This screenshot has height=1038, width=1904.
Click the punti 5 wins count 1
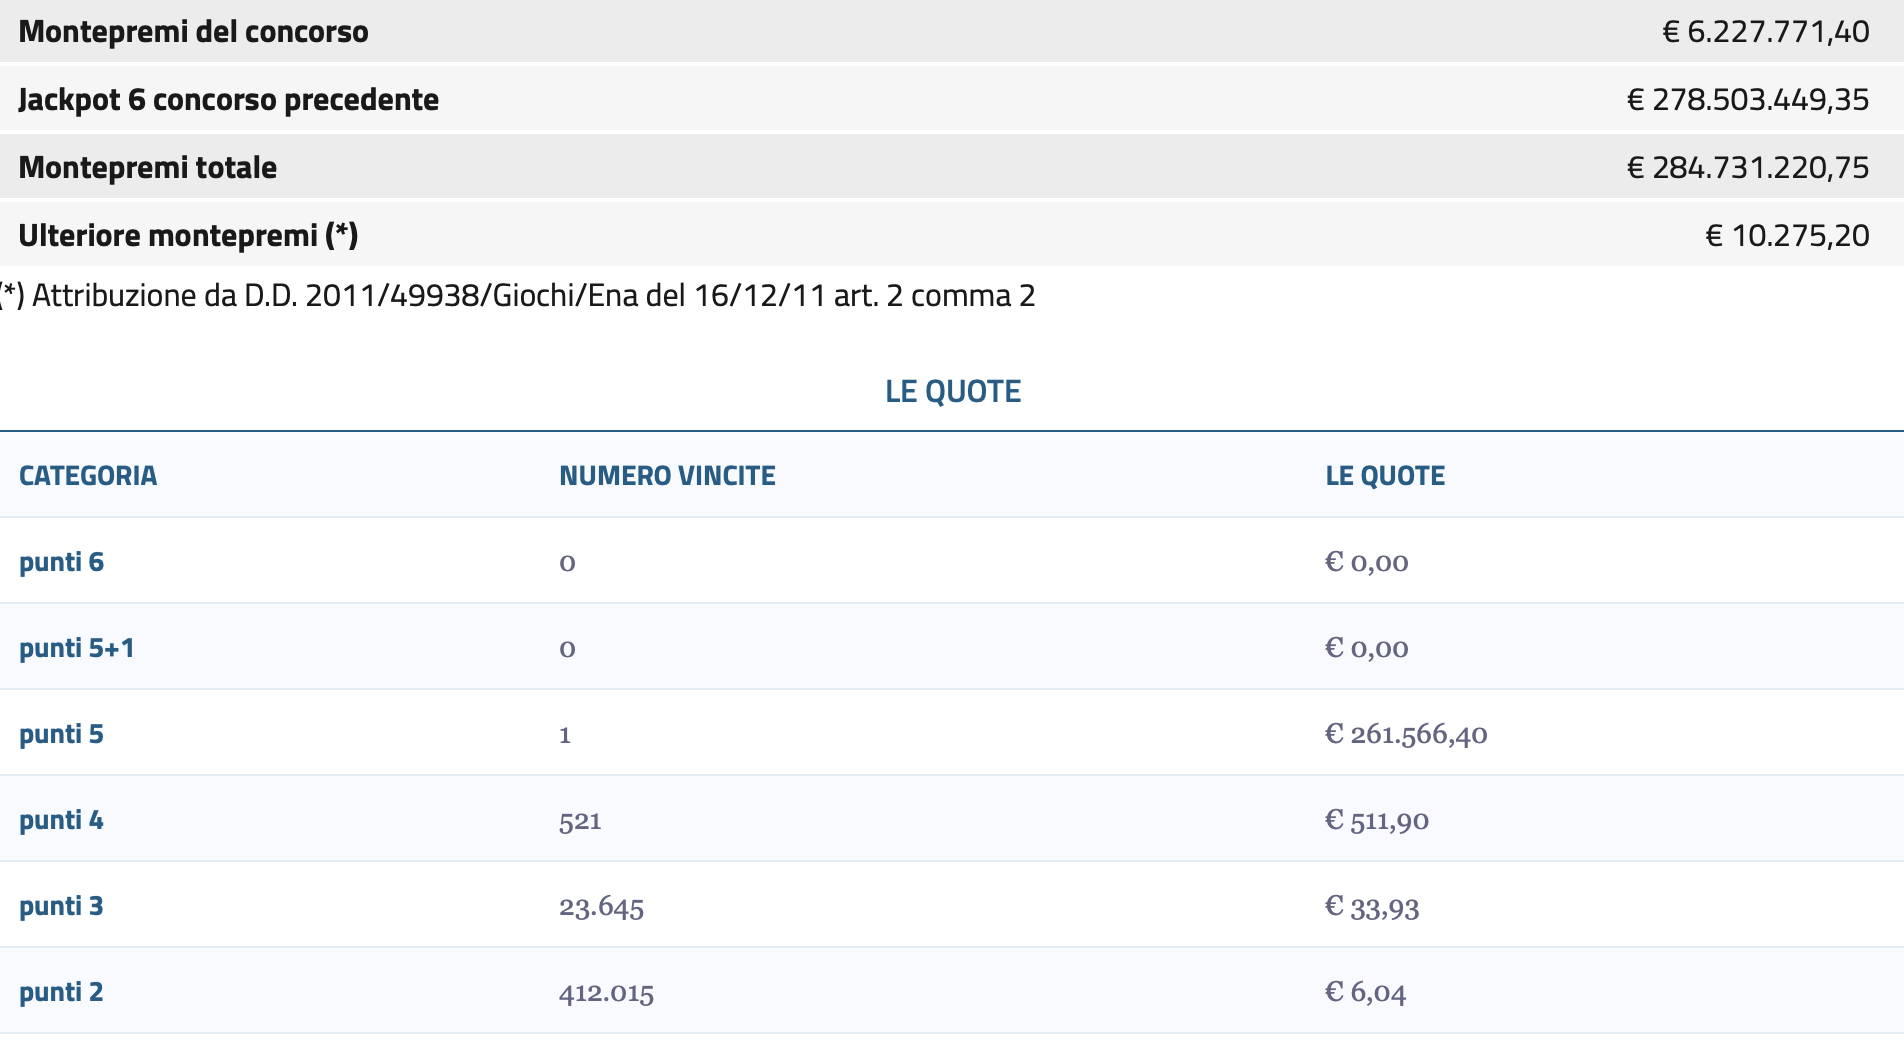click(565, 735)
